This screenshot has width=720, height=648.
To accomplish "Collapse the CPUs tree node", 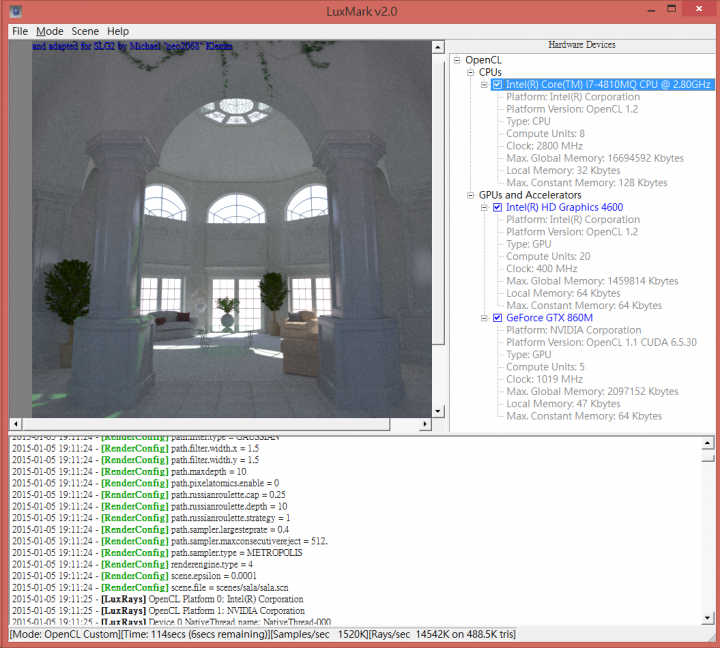I will pos(470,73).
